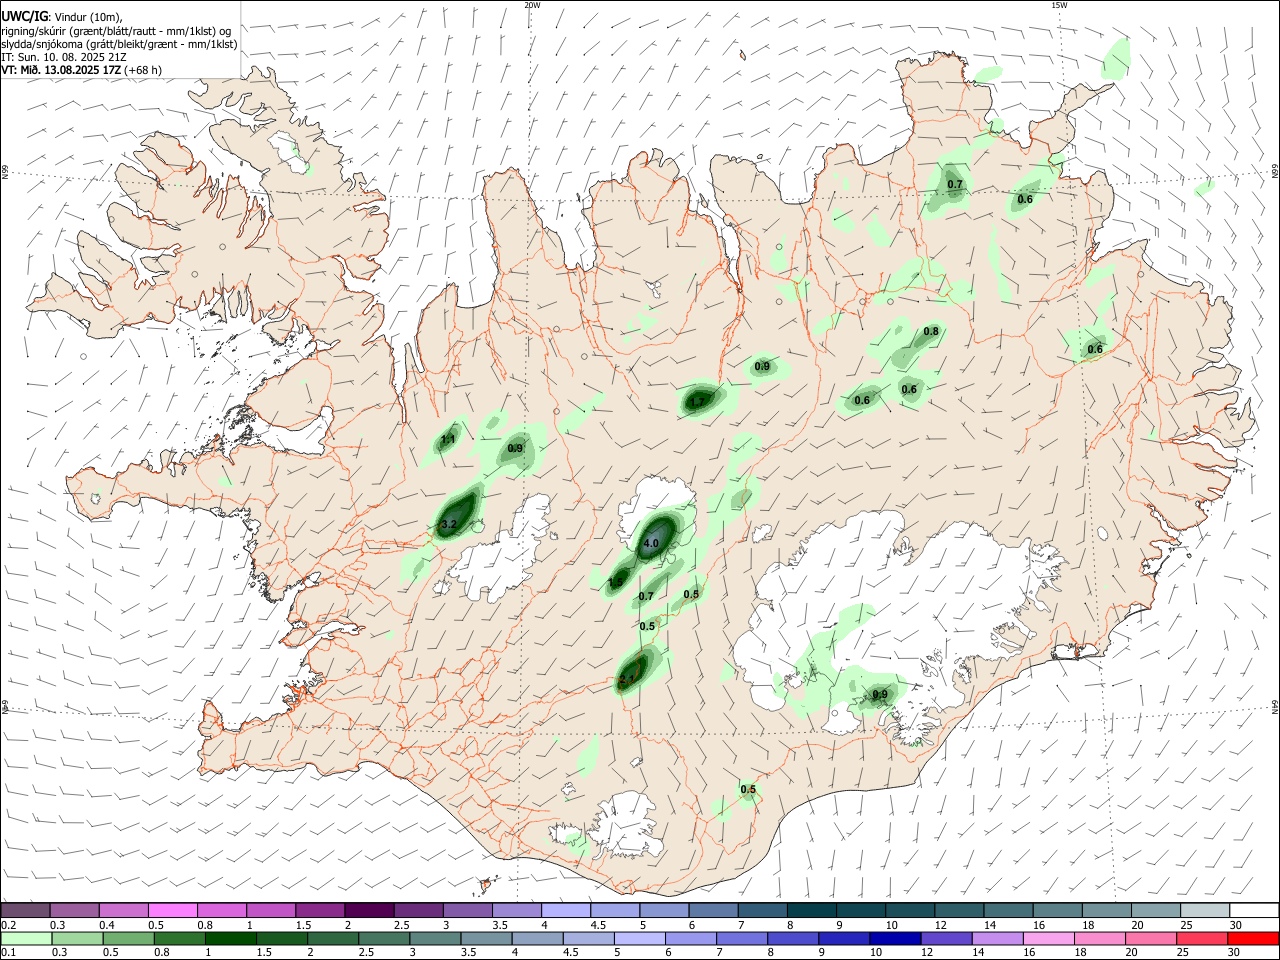Click the 4.0 precipitation maximum label
Image resolution: width=1280 pixels, height=960 pixels.
[651, 544]
